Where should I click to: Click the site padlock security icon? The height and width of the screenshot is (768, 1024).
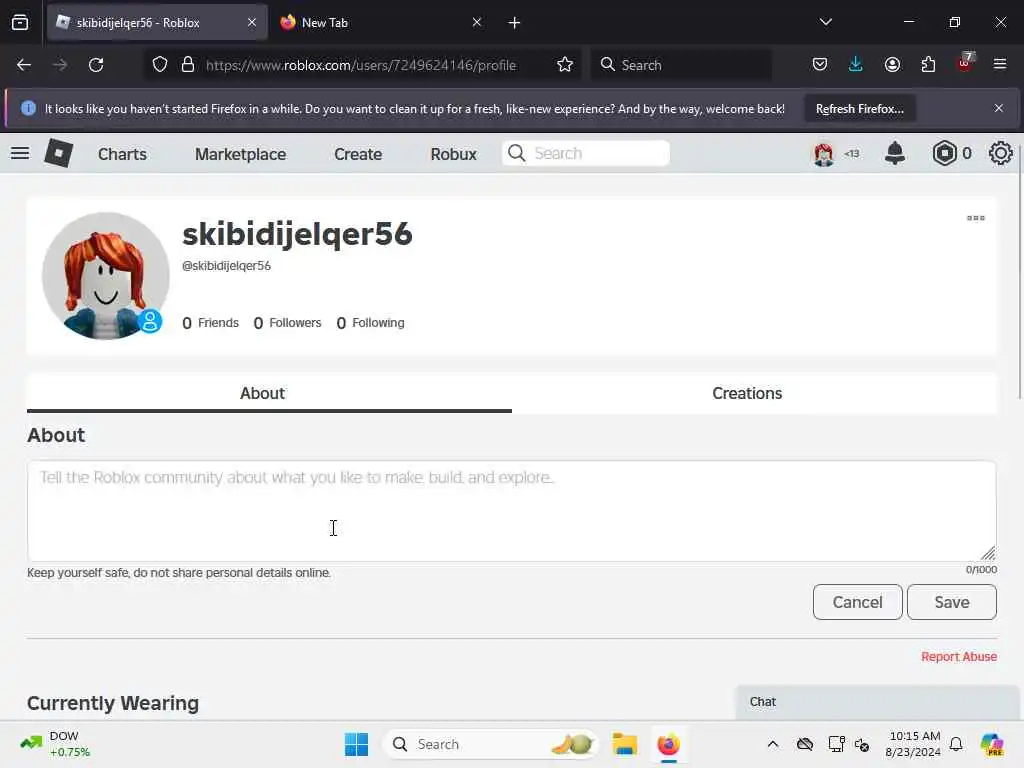[187, 65]
